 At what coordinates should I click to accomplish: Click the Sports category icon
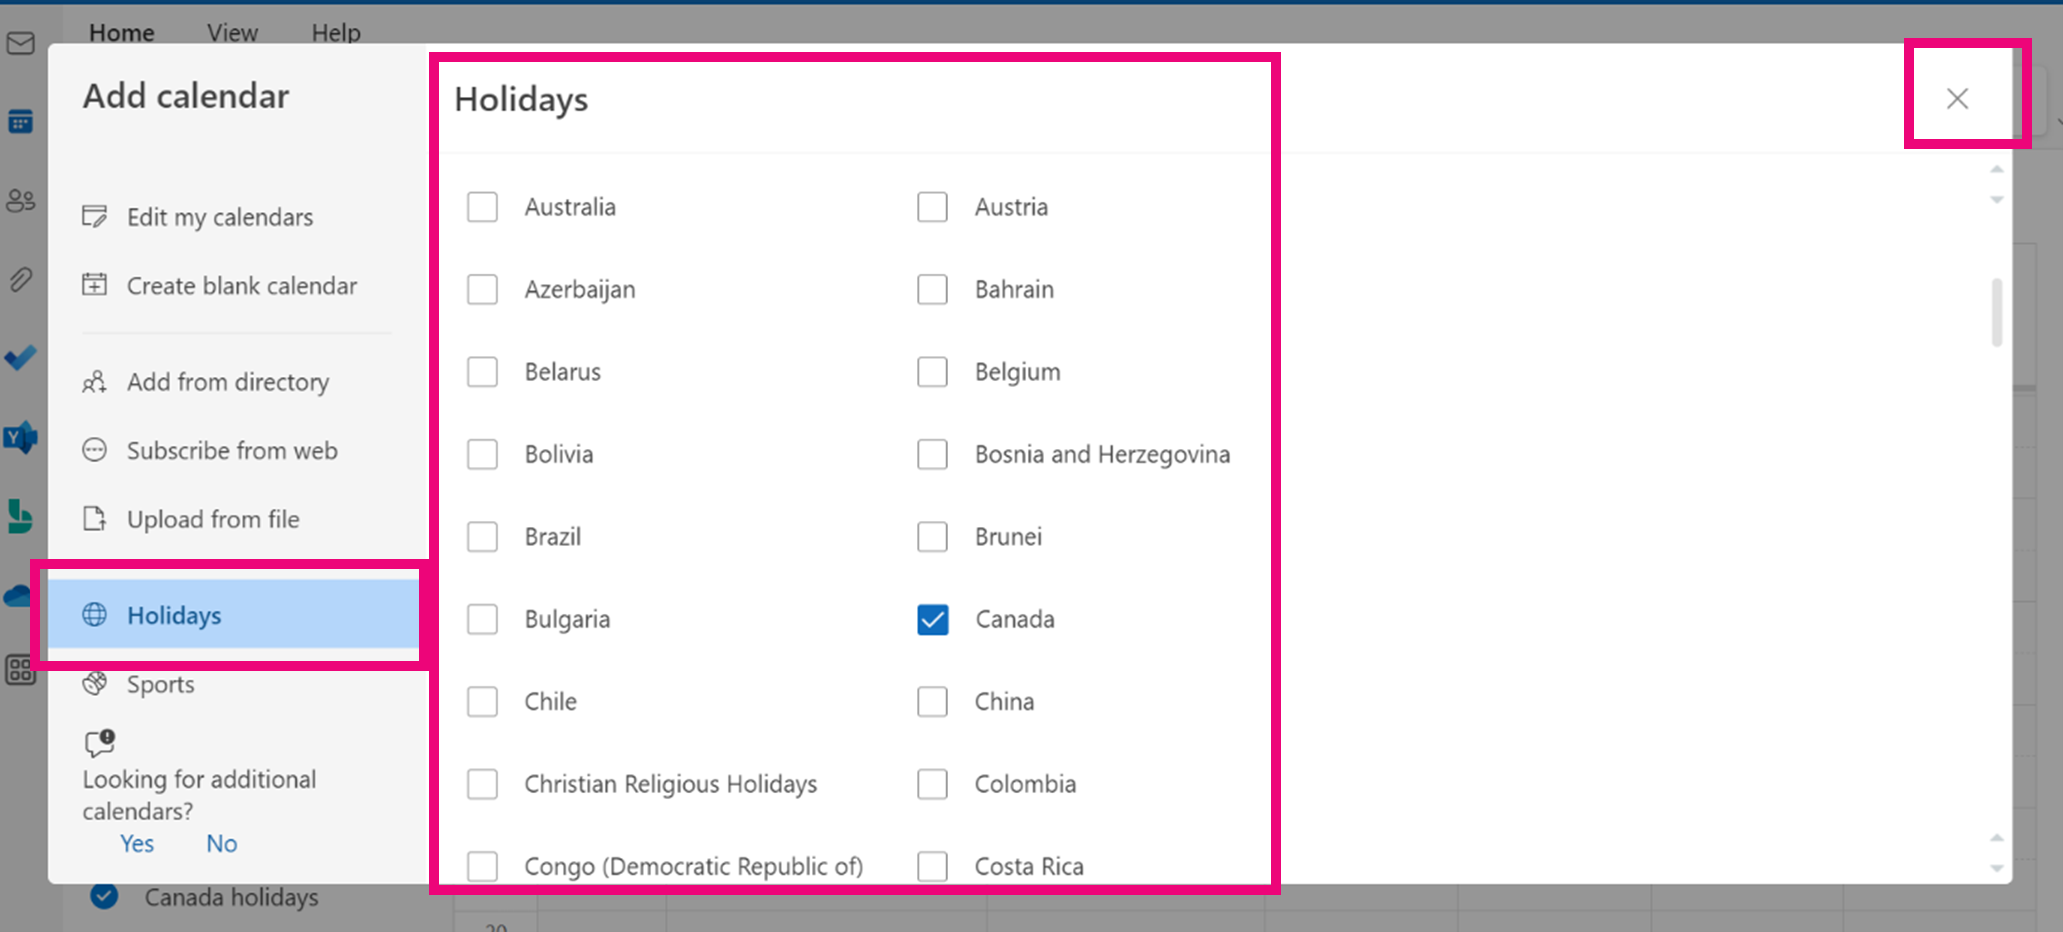pyautogui.click(x=95, y=684)
